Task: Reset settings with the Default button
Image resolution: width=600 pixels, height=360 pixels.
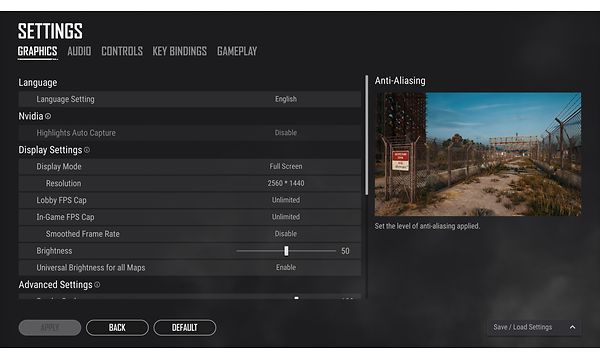Action: click(x=185, y=327)
